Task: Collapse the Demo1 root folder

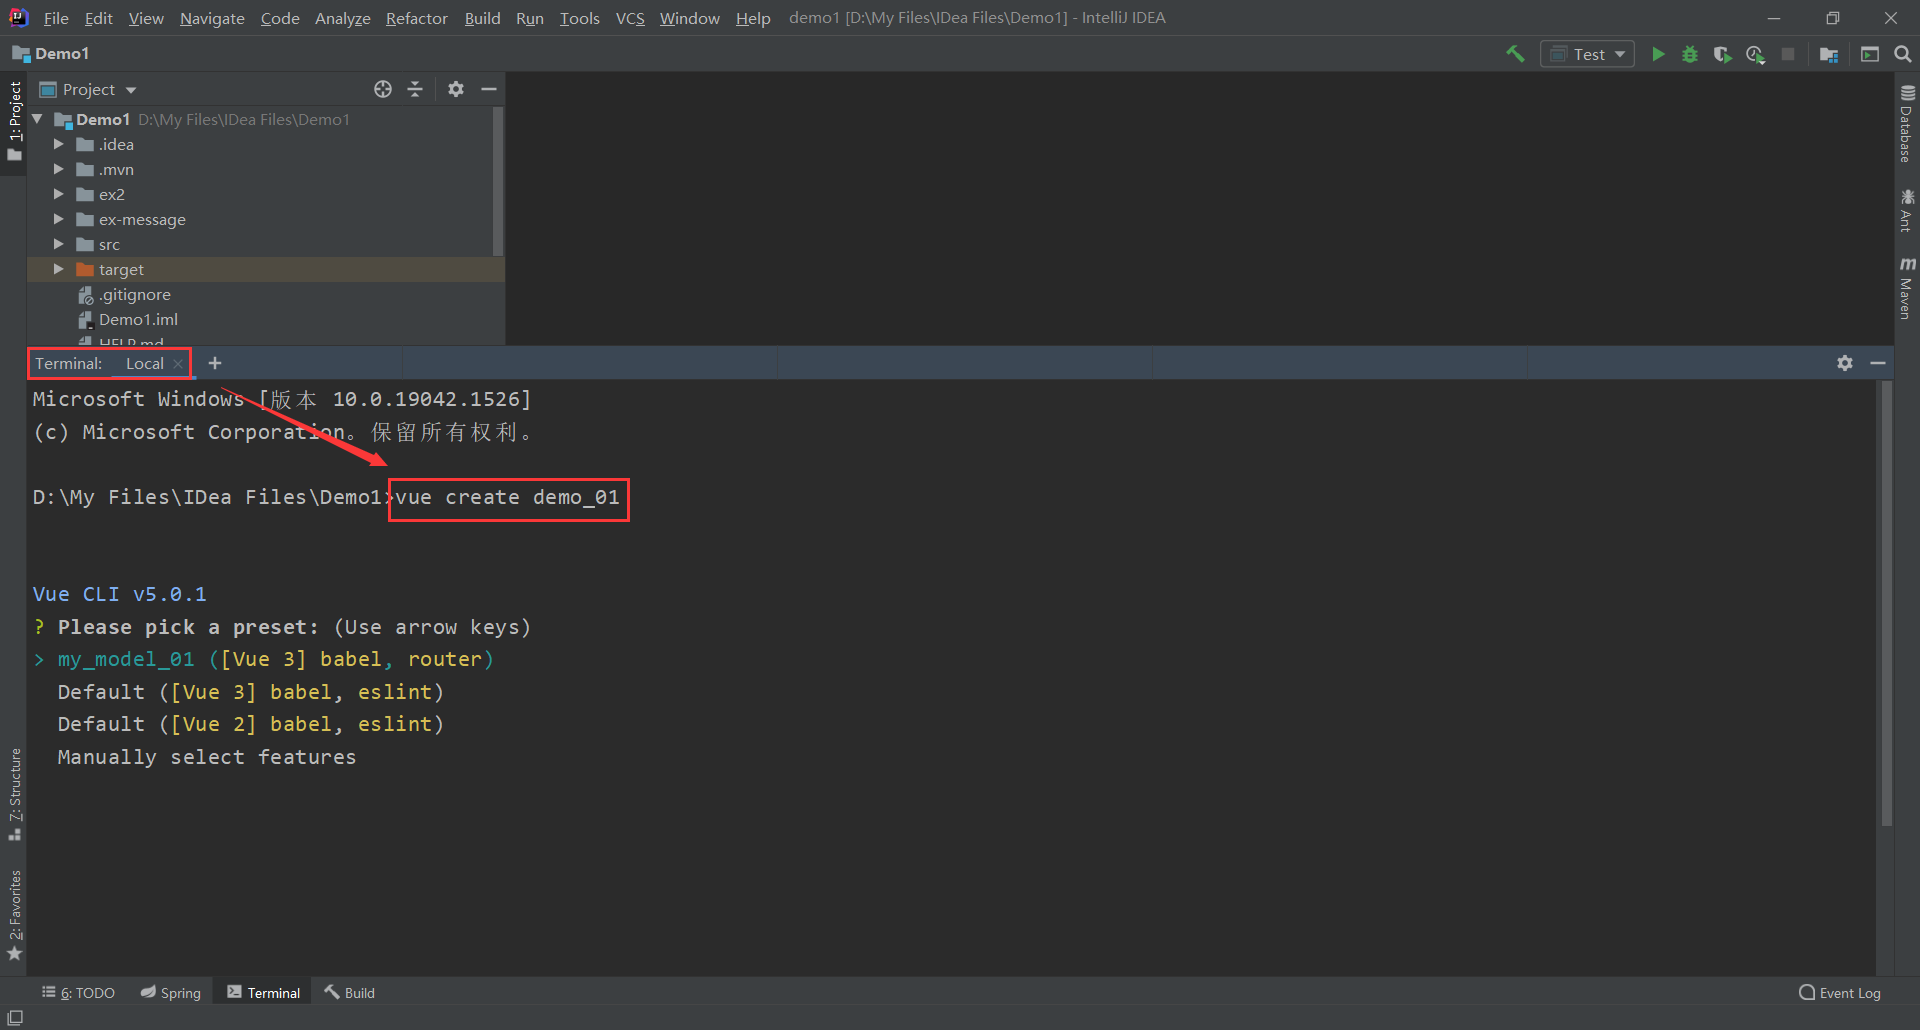Action: click(38, 119)
